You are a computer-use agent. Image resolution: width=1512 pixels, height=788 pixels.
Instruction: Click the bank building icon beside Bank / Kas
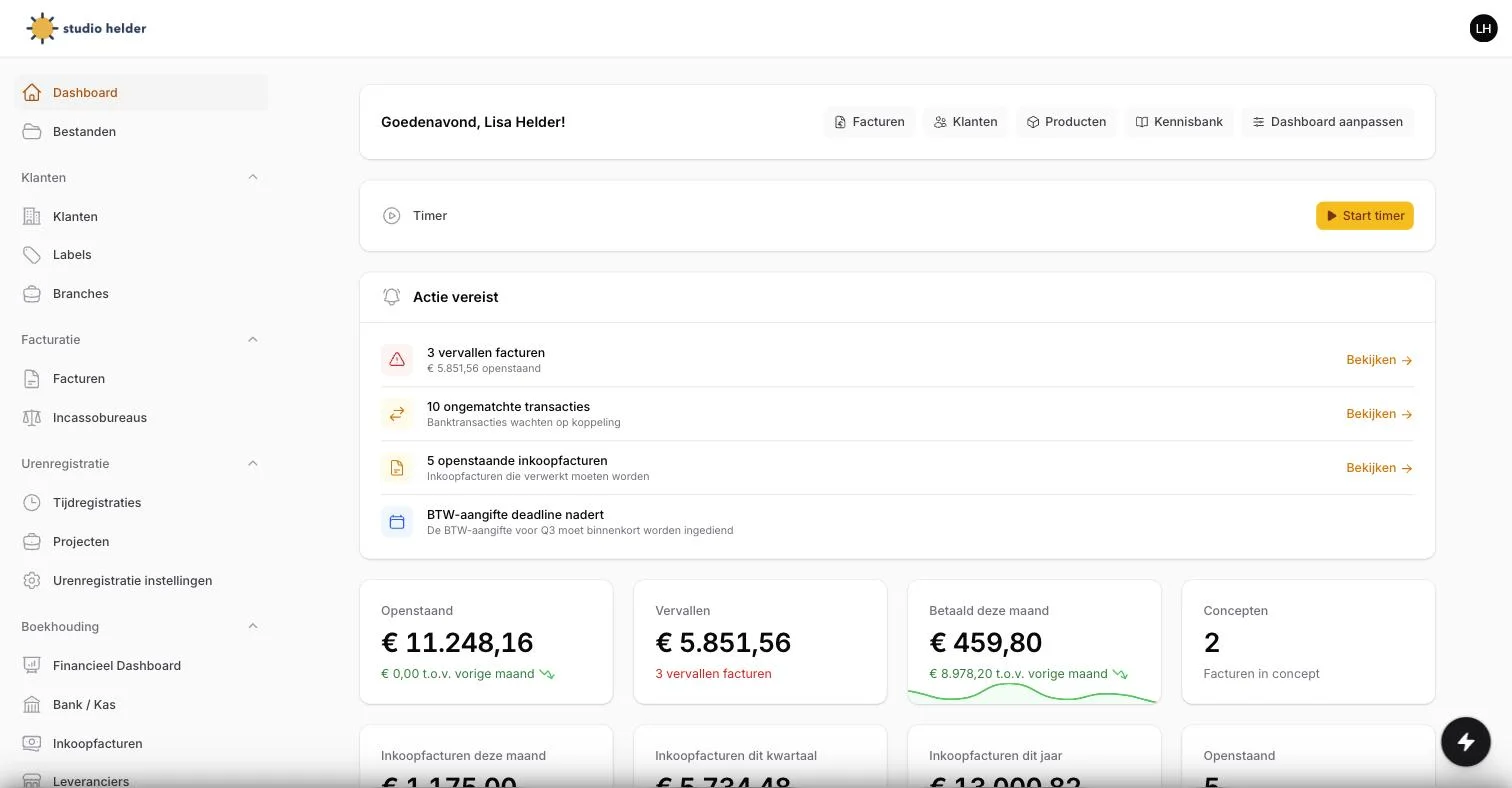tap(32, 705)
